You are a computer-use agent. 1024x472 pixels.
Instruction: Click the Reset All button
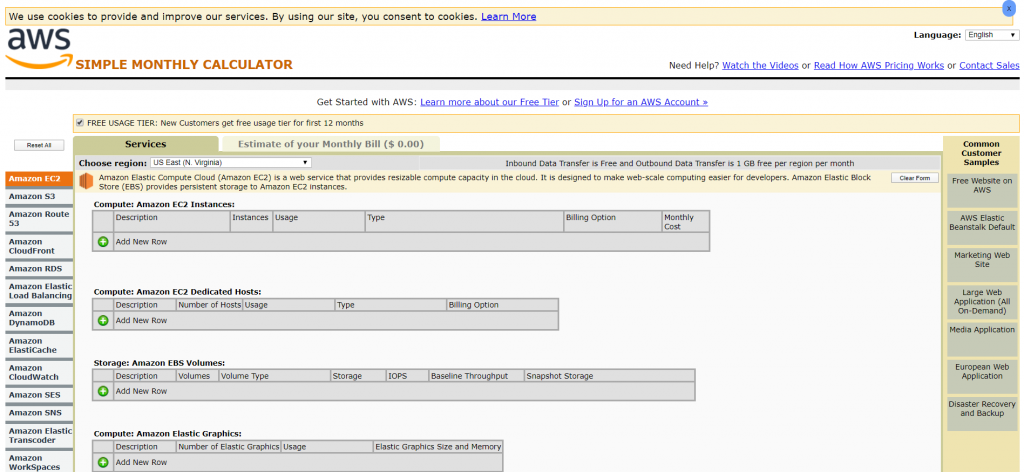point(39,146)
